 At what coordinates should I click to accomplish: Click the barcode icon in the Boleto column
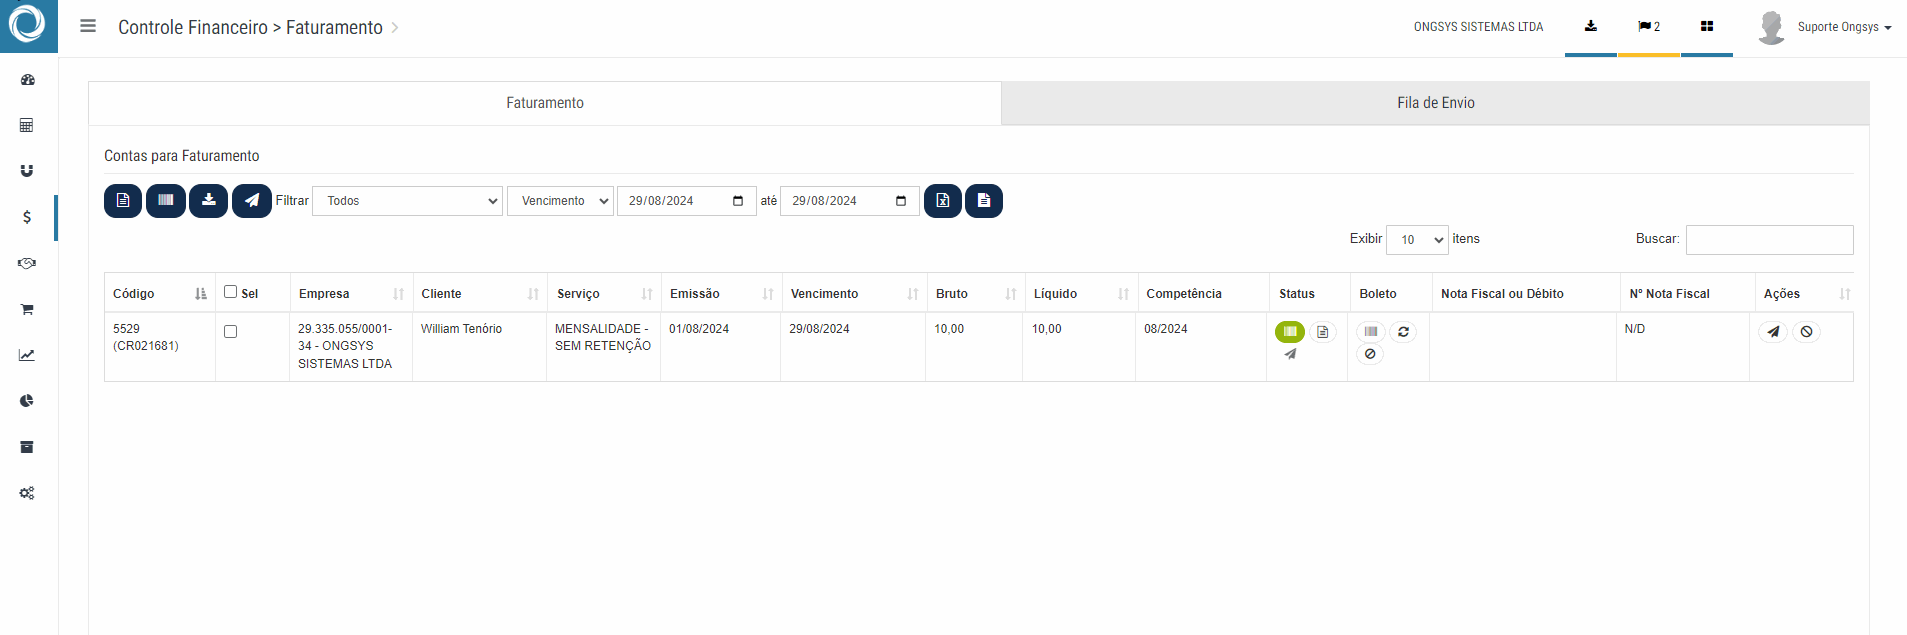[1371, 332]
